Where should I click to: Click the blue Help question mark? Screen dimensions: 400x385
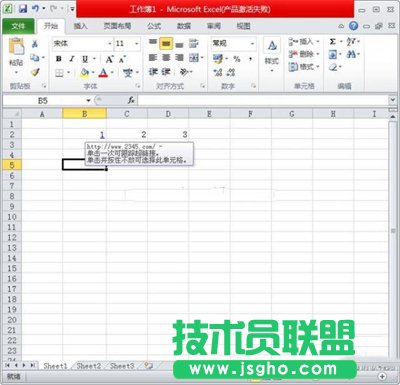pyautogui.click(x=353, y=26)
